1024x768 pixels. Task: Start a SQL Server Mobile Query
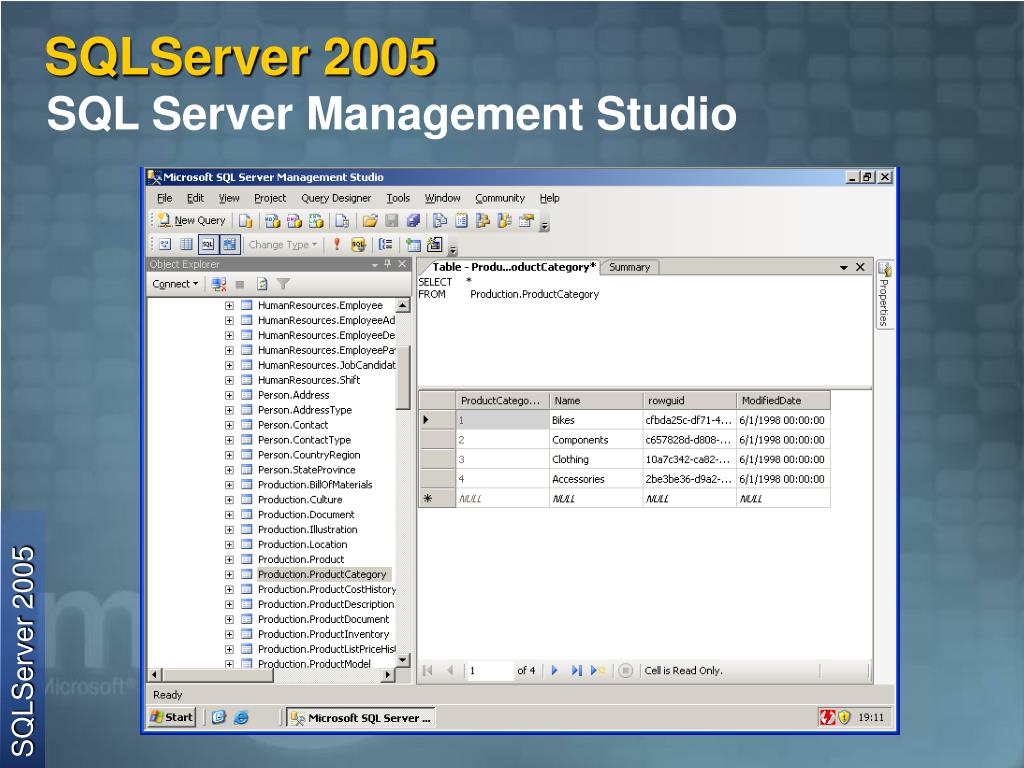pyautogui.click(x=342, y=221)
